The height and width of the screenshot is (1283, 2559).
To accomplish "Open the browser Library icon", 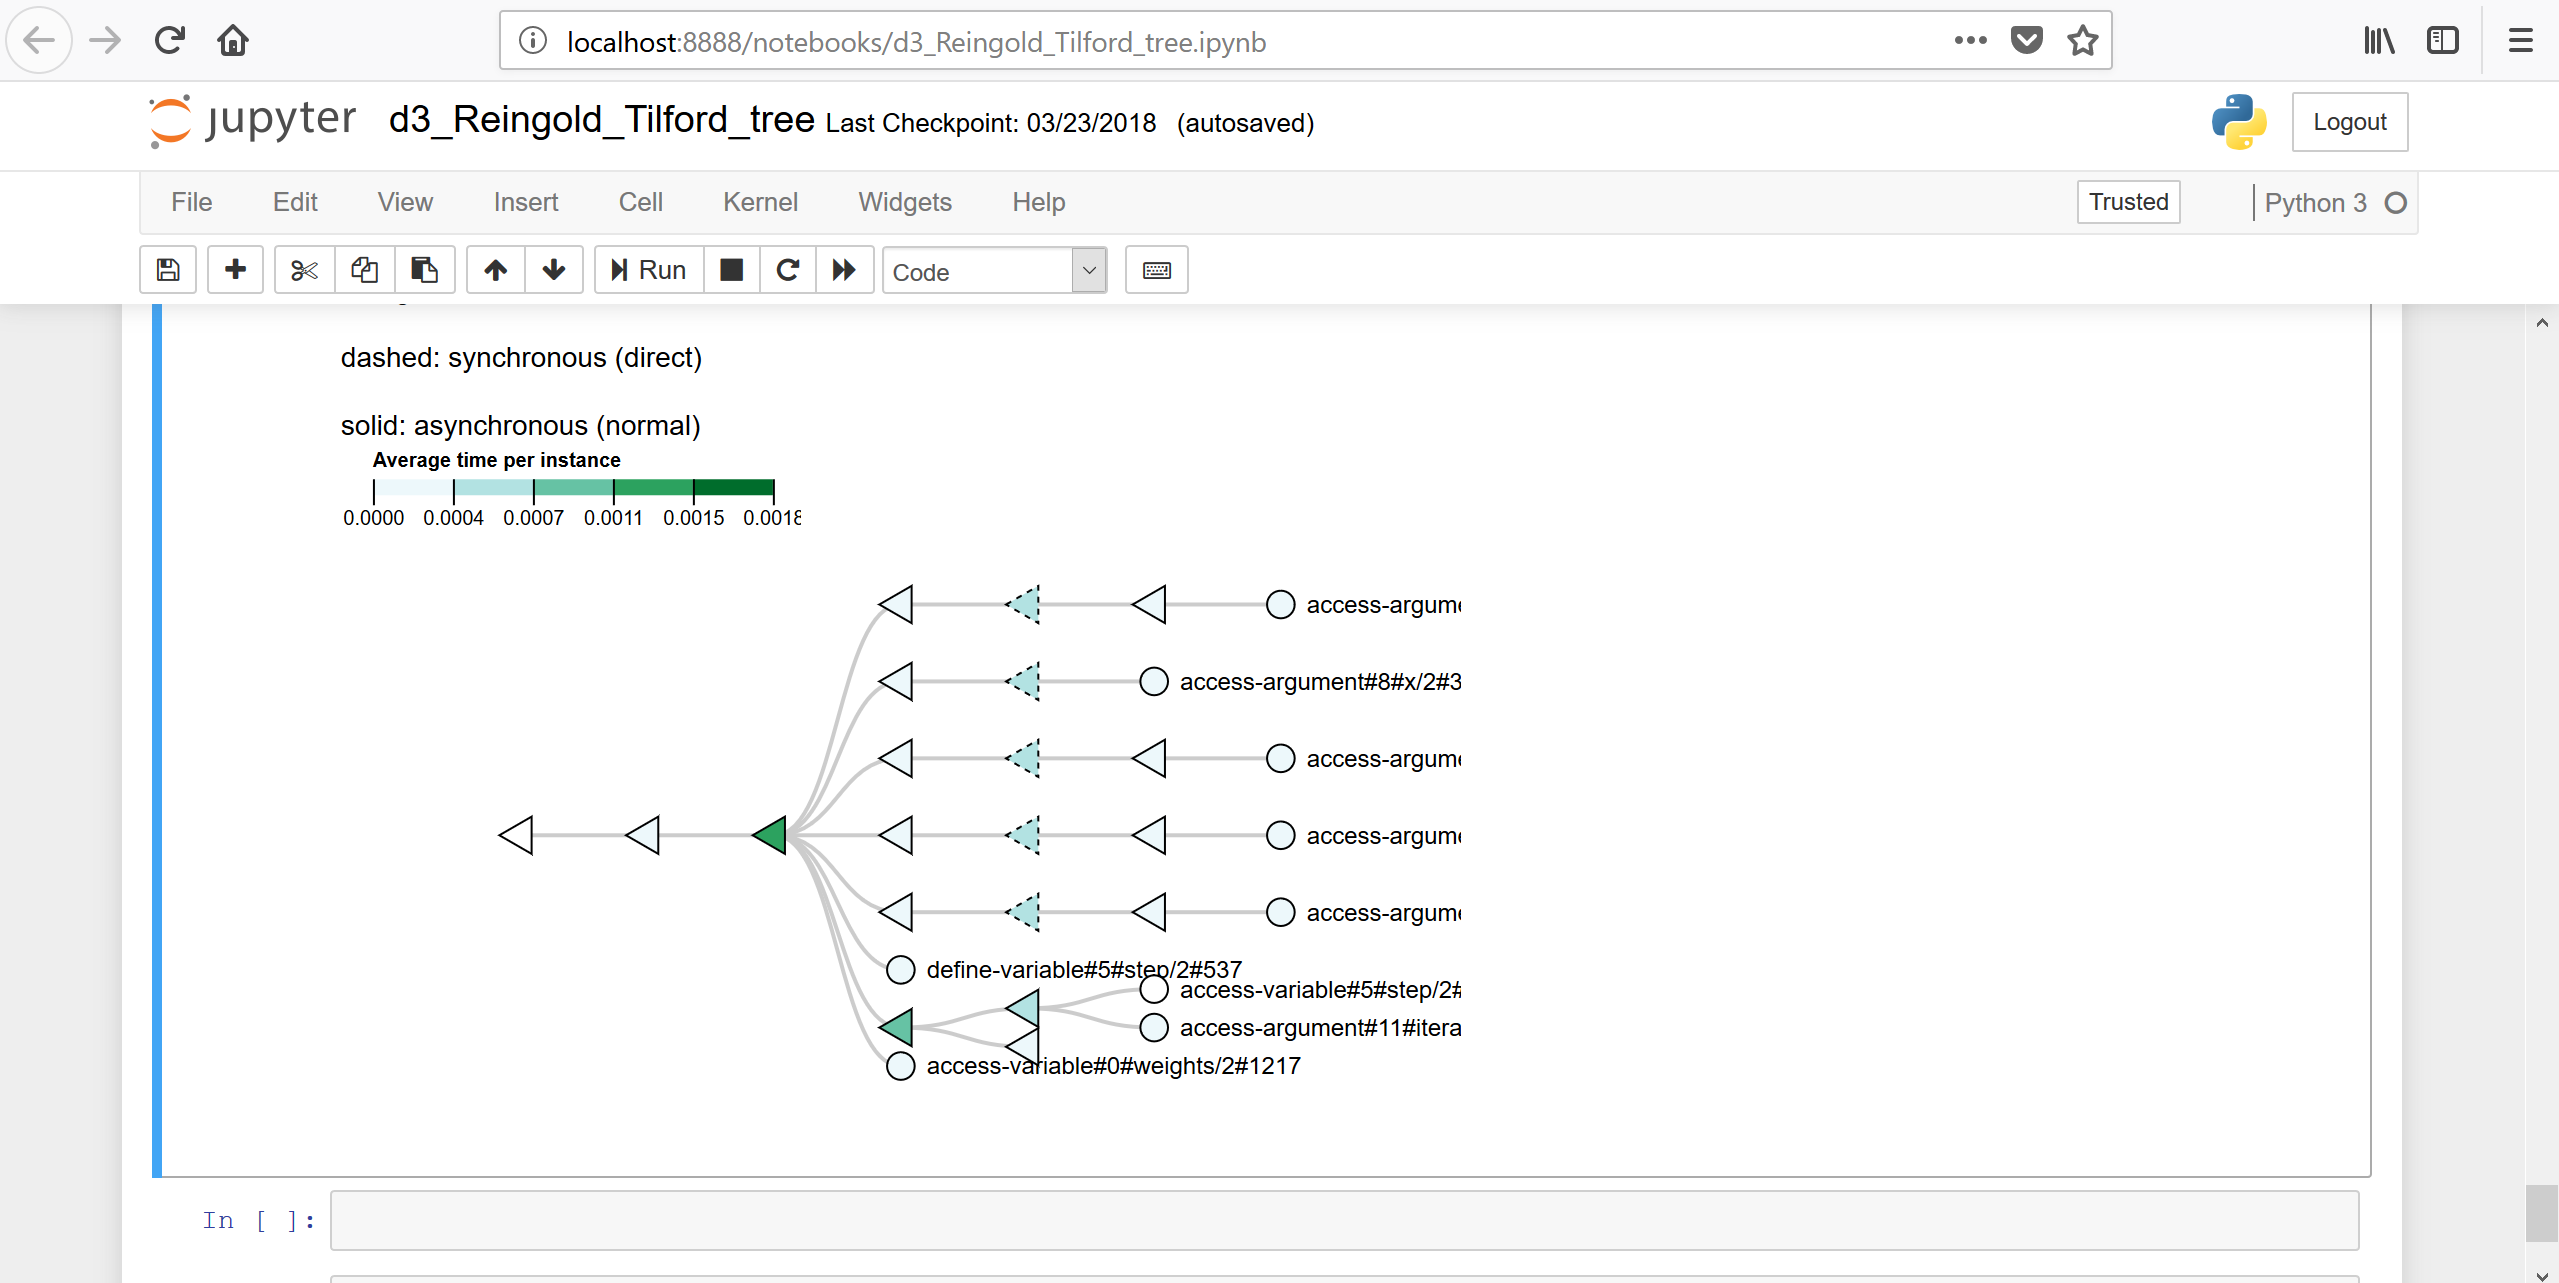I will (2379, 41).
